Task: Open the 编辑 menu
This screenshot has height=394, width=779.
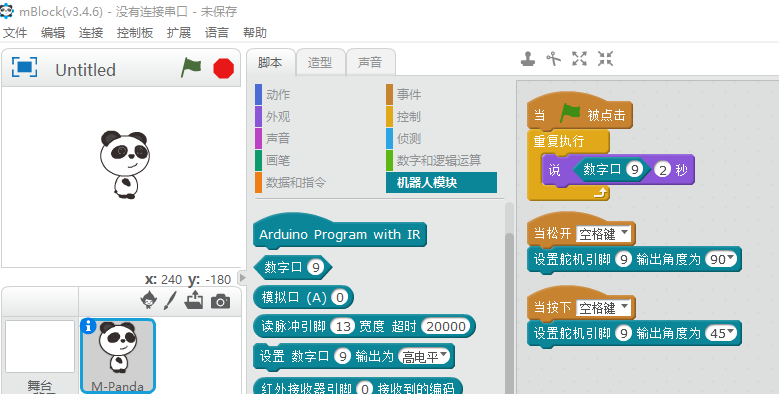Action: (x=53, y=33)
